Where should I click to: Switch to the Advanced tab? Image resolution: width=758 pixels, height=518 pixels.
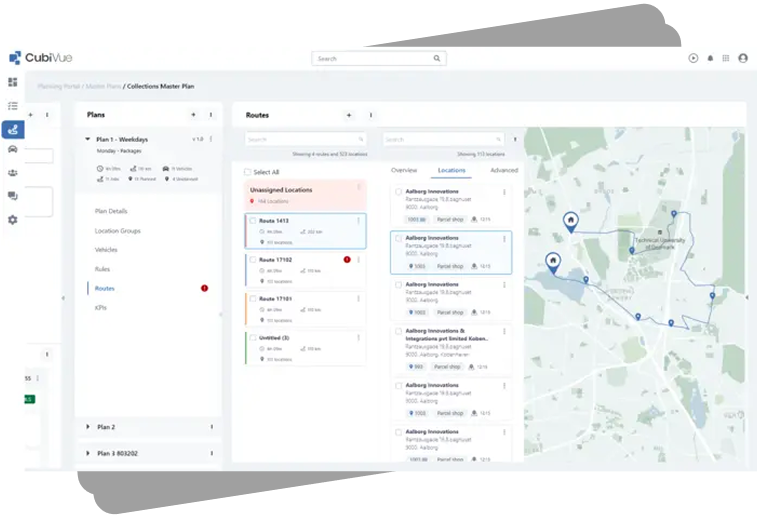point(503,171)
